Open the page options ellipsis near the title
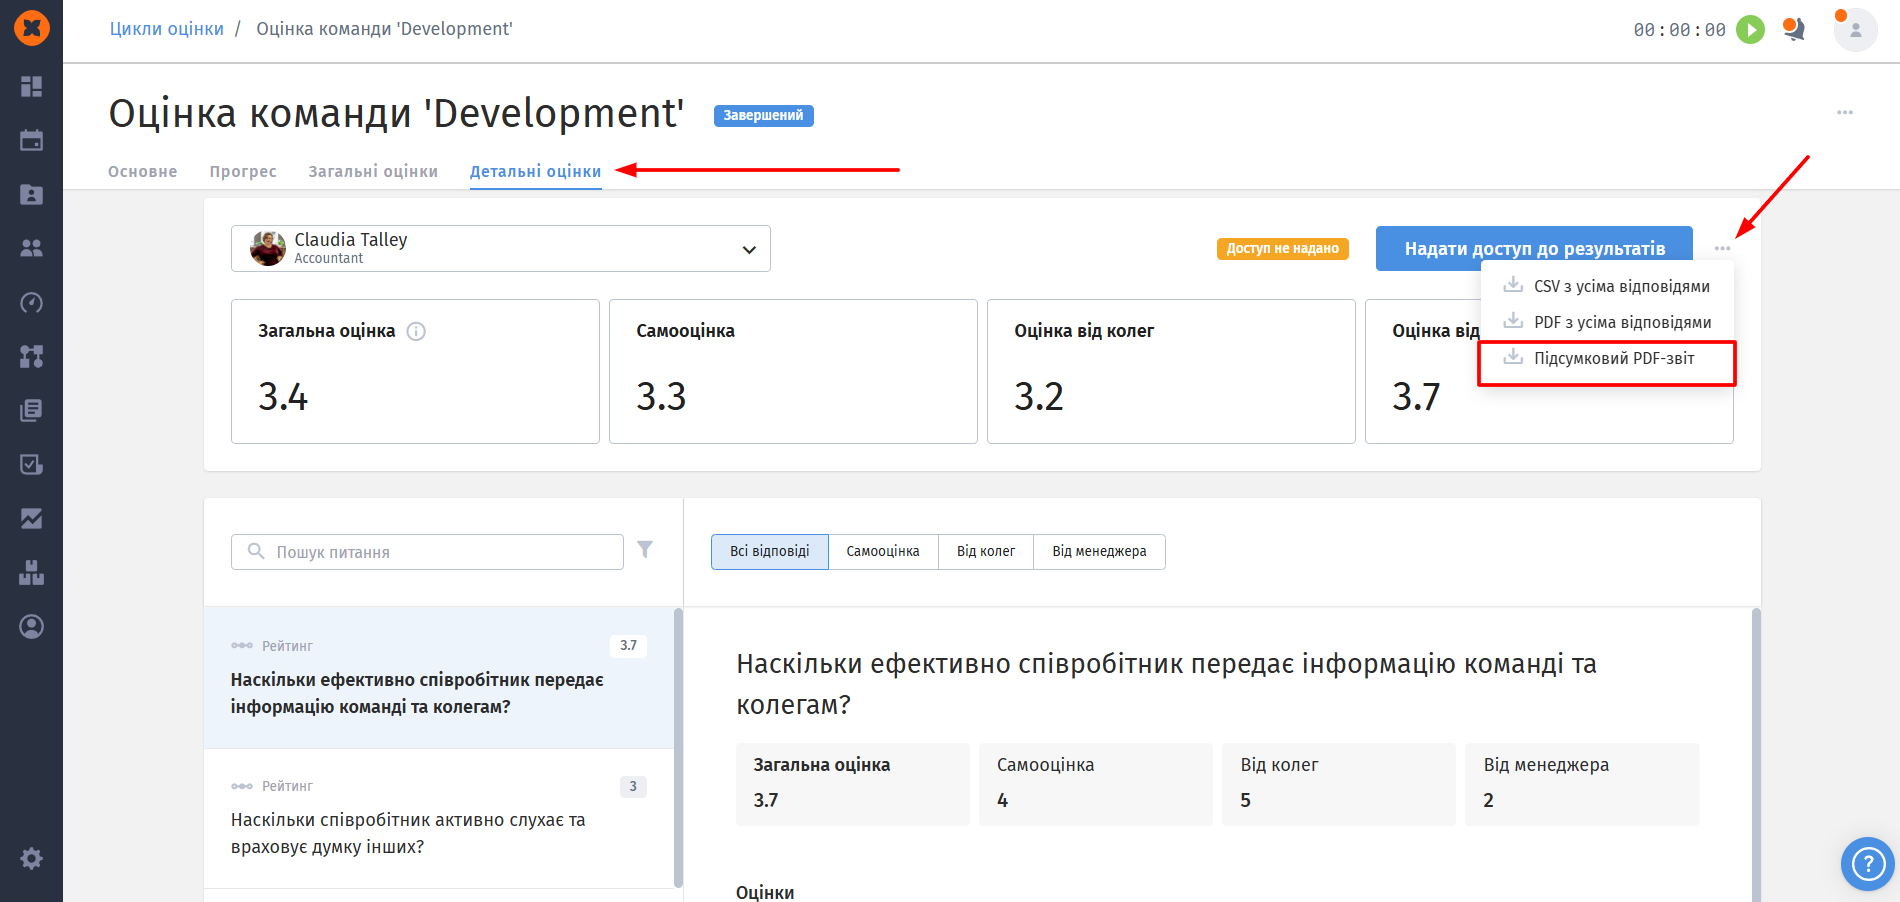This screenshot has height=902, width=1900. tap(1845, 112)
